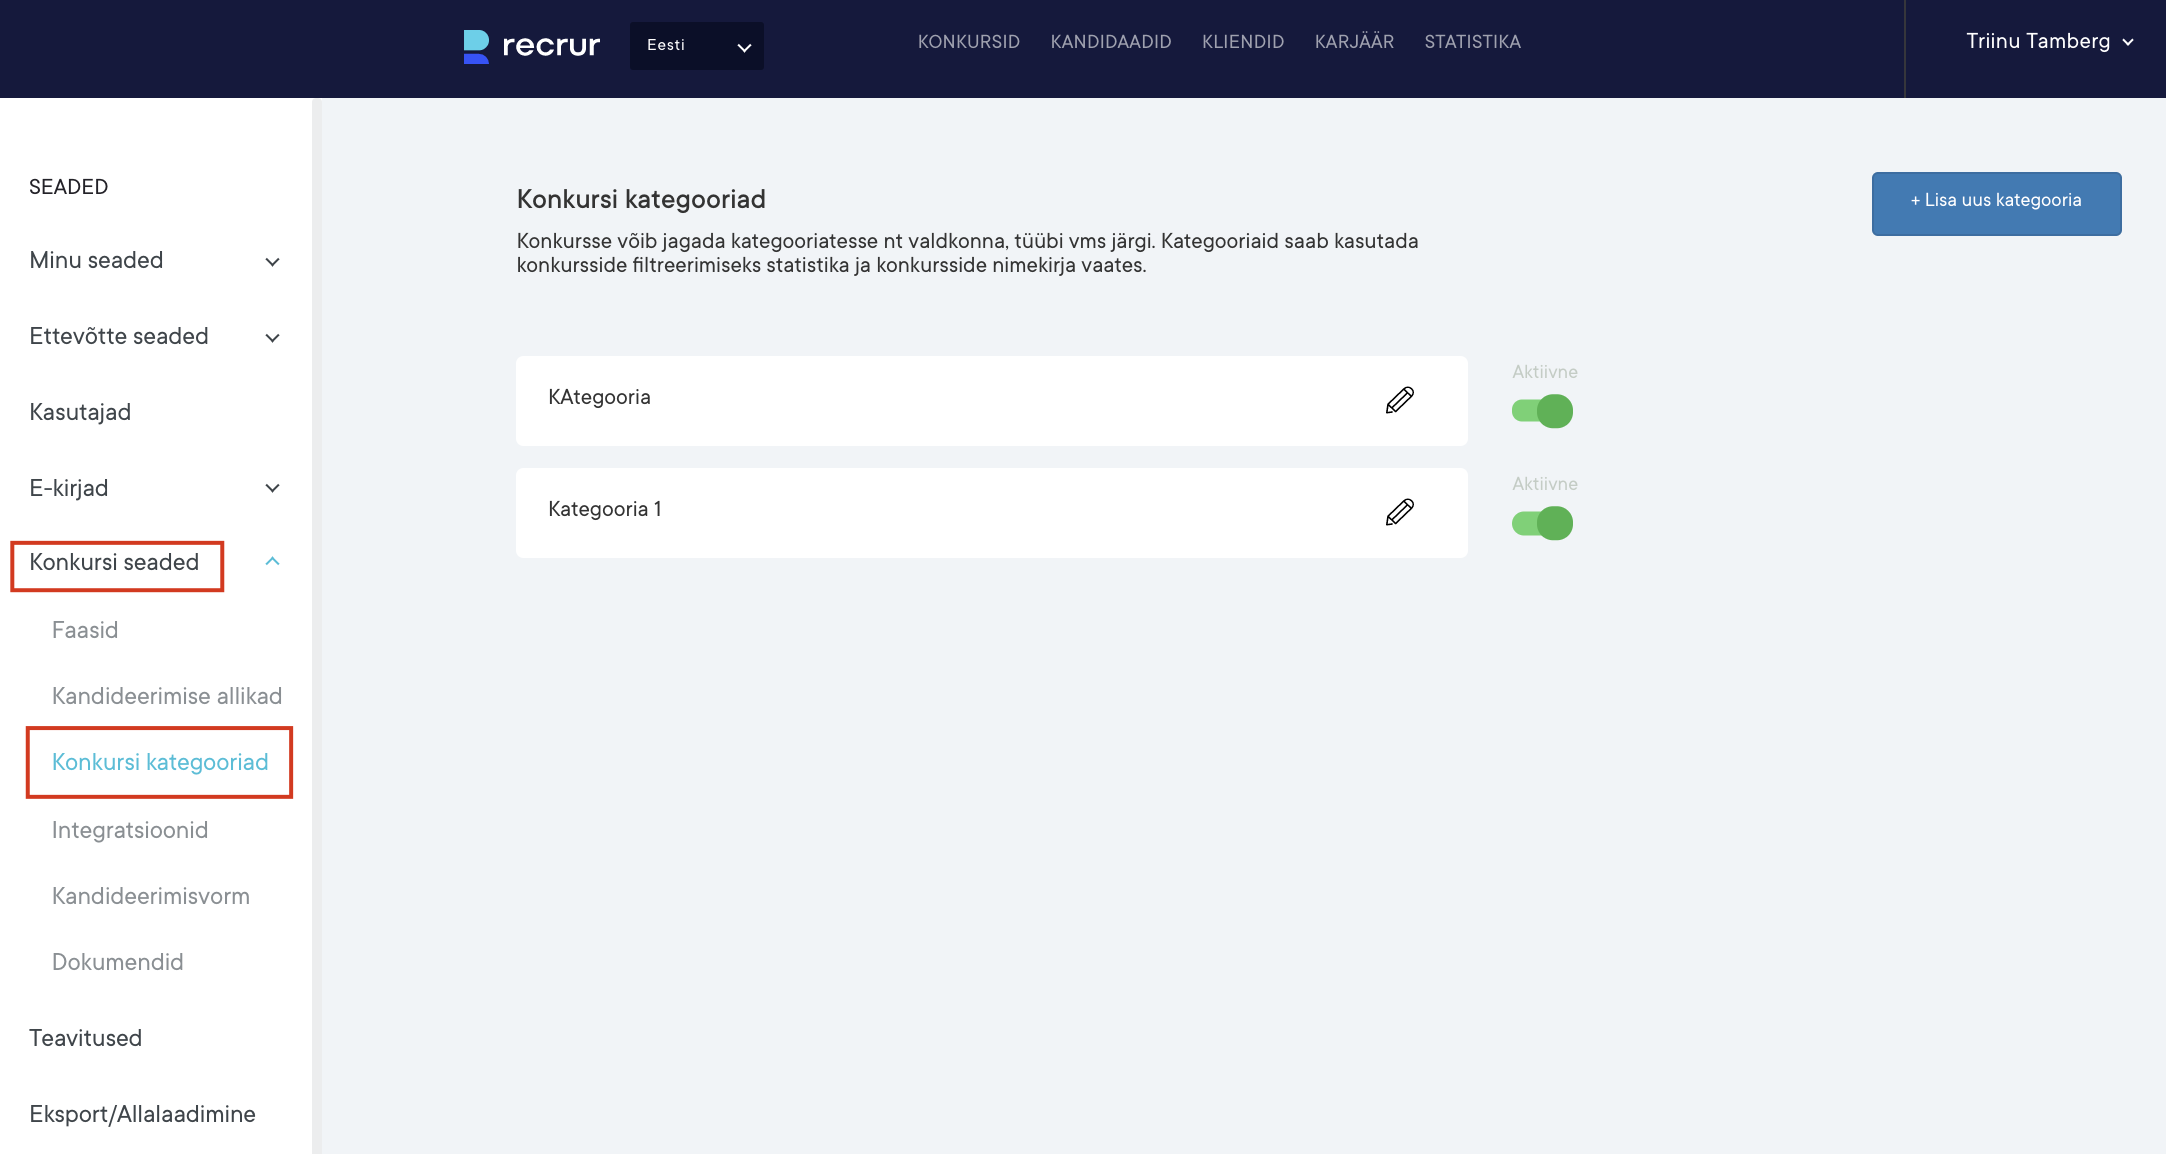Go to the KONKURSID menu
Viewport: 2166px width, 1154px height.
coord(968,42)
